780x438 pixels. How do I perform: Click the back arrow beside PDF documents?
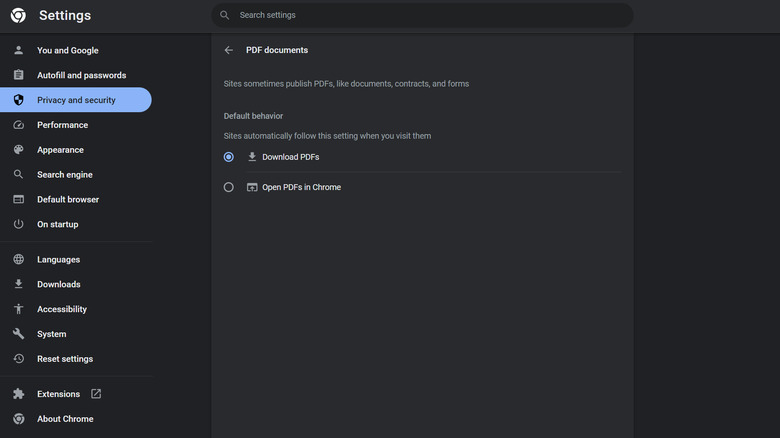[x=229, y=50]
